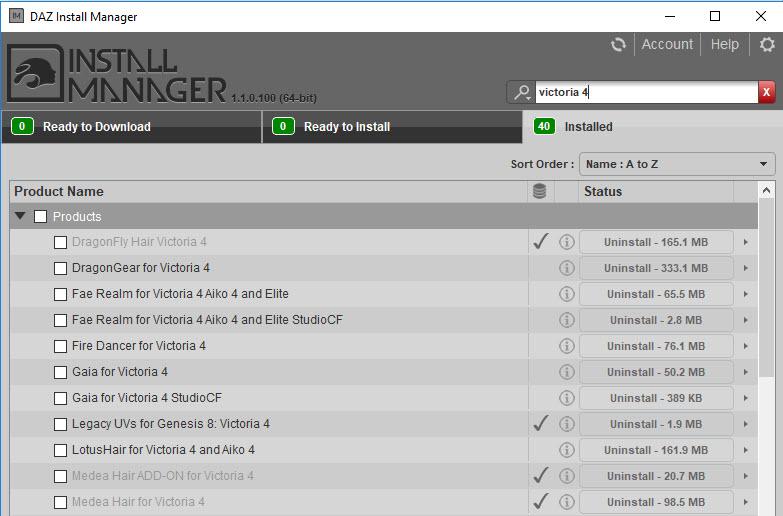The height and width of the screenshot is (516, 783).
Task: Uninstall DragonFly Hair 165.1 MB
Action: 656,242
